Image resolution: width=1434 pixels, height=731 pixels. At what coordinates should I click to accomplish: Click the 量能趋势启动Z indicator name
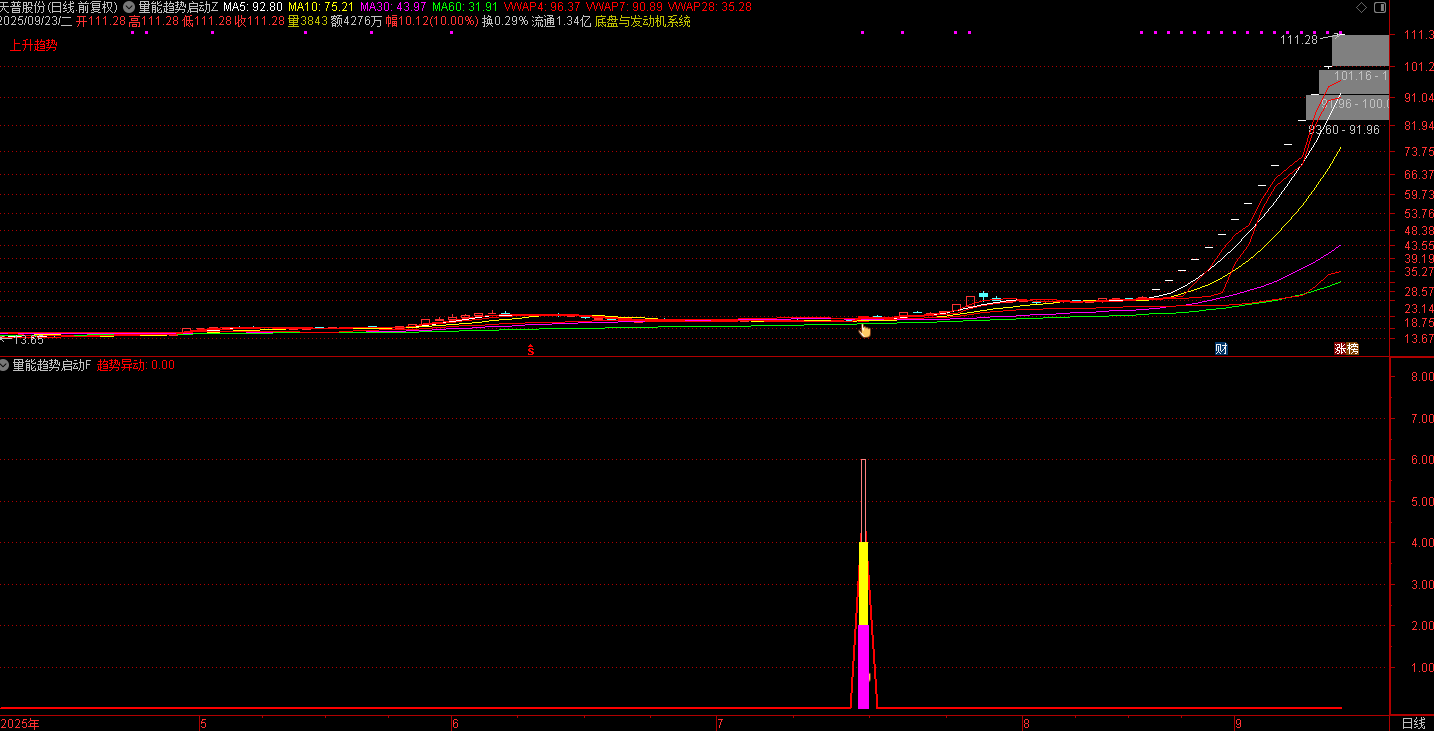[178, 7]
